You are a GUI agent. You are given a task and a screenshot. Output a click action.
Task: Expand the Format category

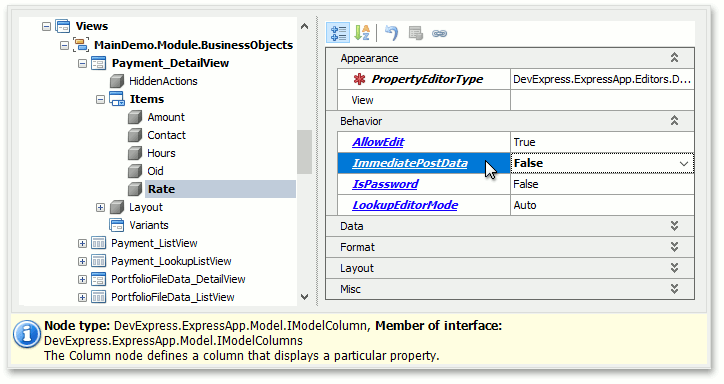[x=674, y=247]
